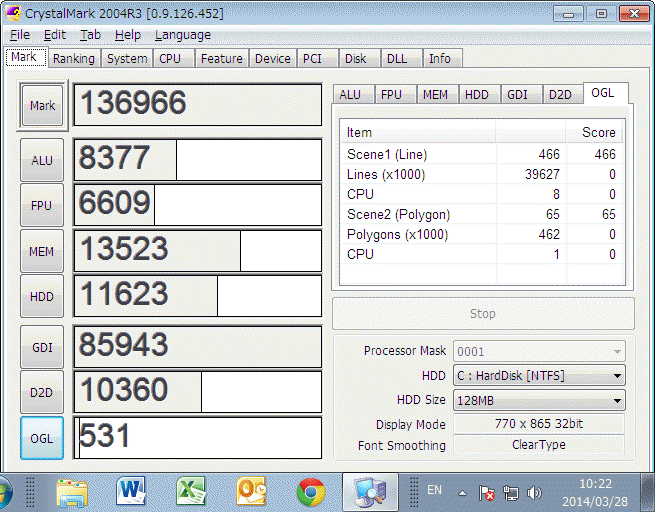Select the Polygons (x1000) row
This screenshot has height=512, width=655.
pos(481,234)
